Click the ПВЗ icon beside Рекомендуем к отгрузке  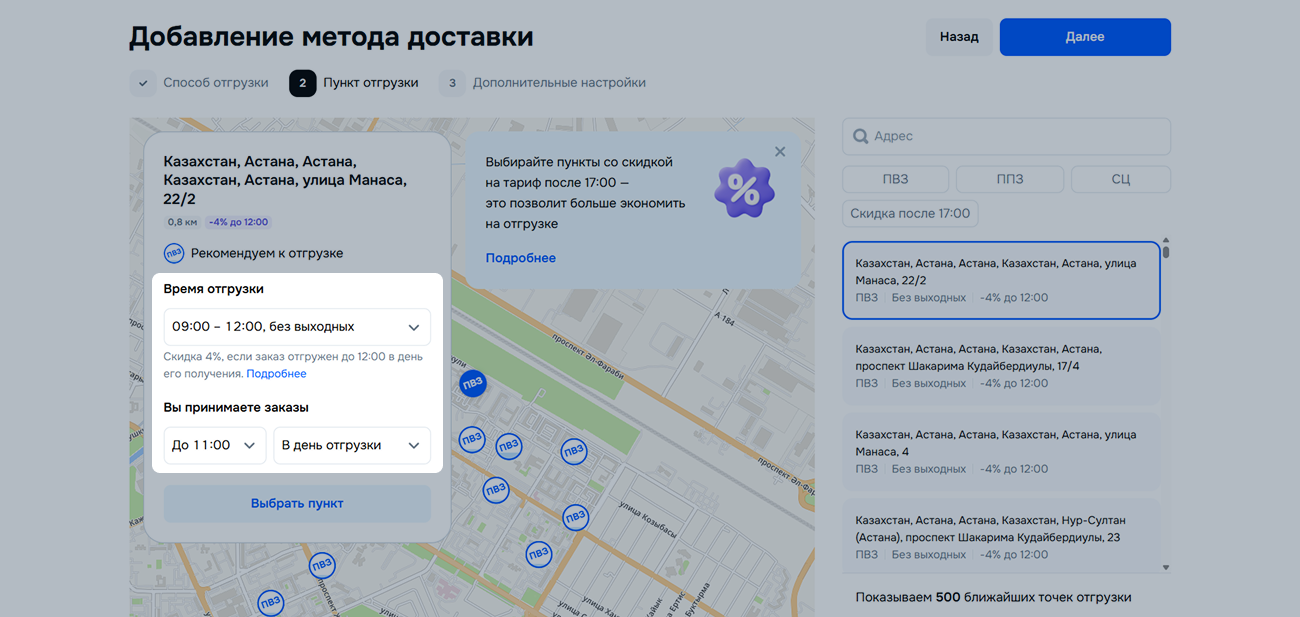coord(174,253)
